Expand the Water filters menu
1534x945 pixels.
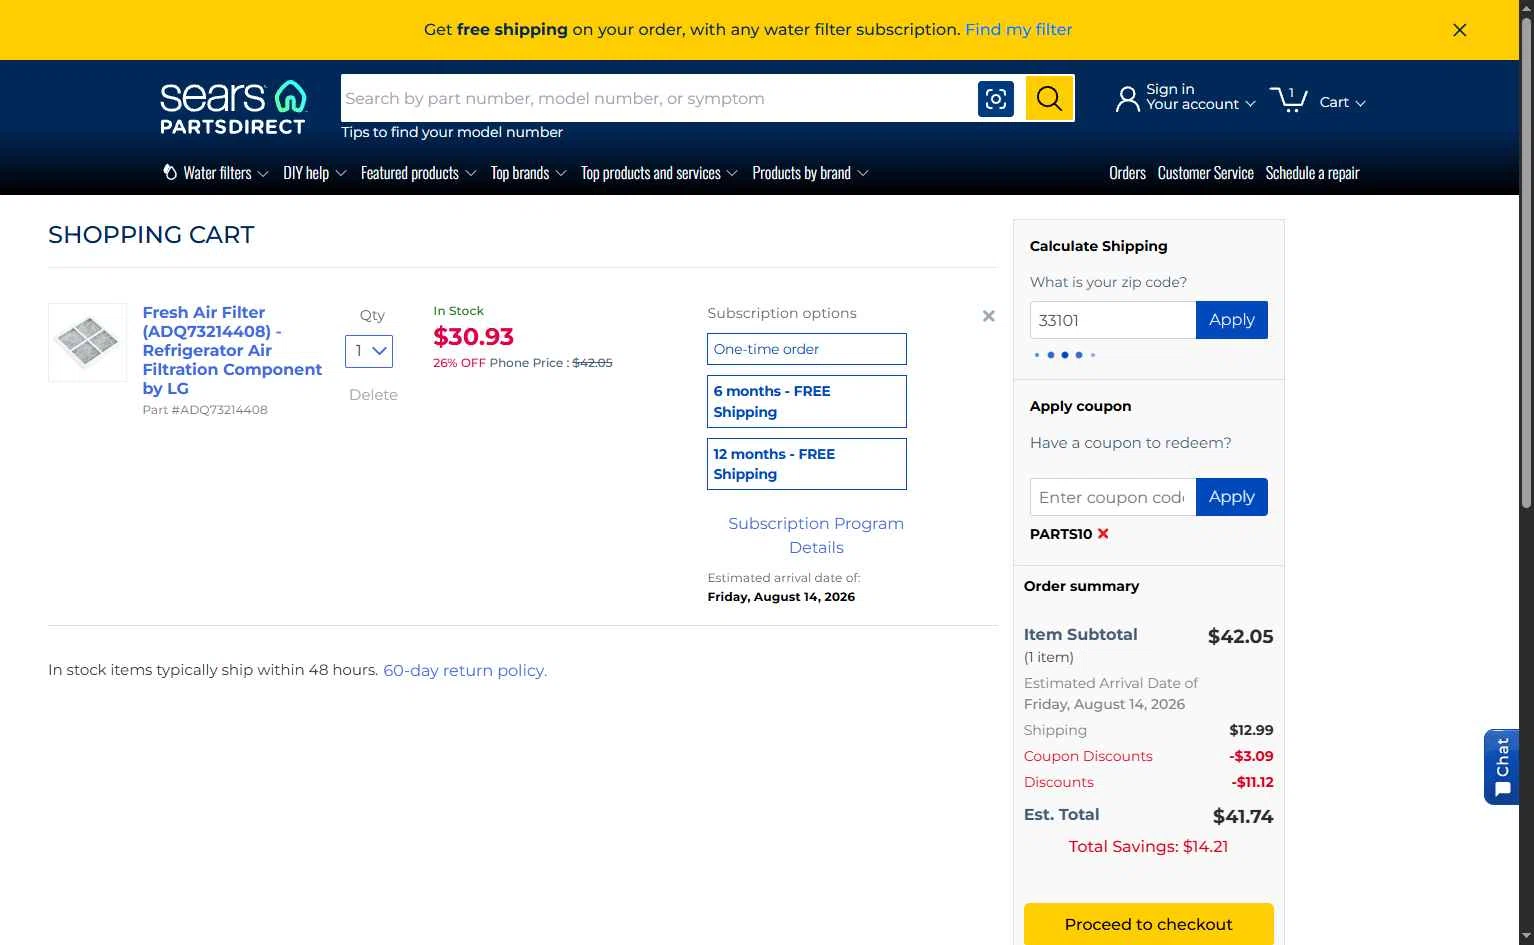coord(216,173)
